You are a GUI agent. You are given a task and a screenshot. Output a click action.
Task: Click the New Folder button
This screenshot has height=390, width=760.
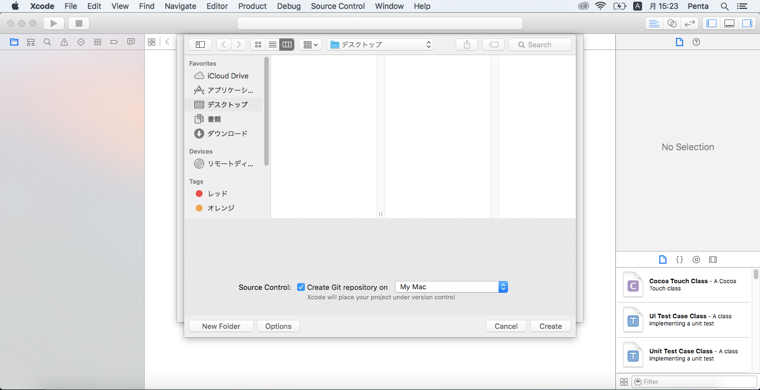pyautogui.click(x=221, y=326)
